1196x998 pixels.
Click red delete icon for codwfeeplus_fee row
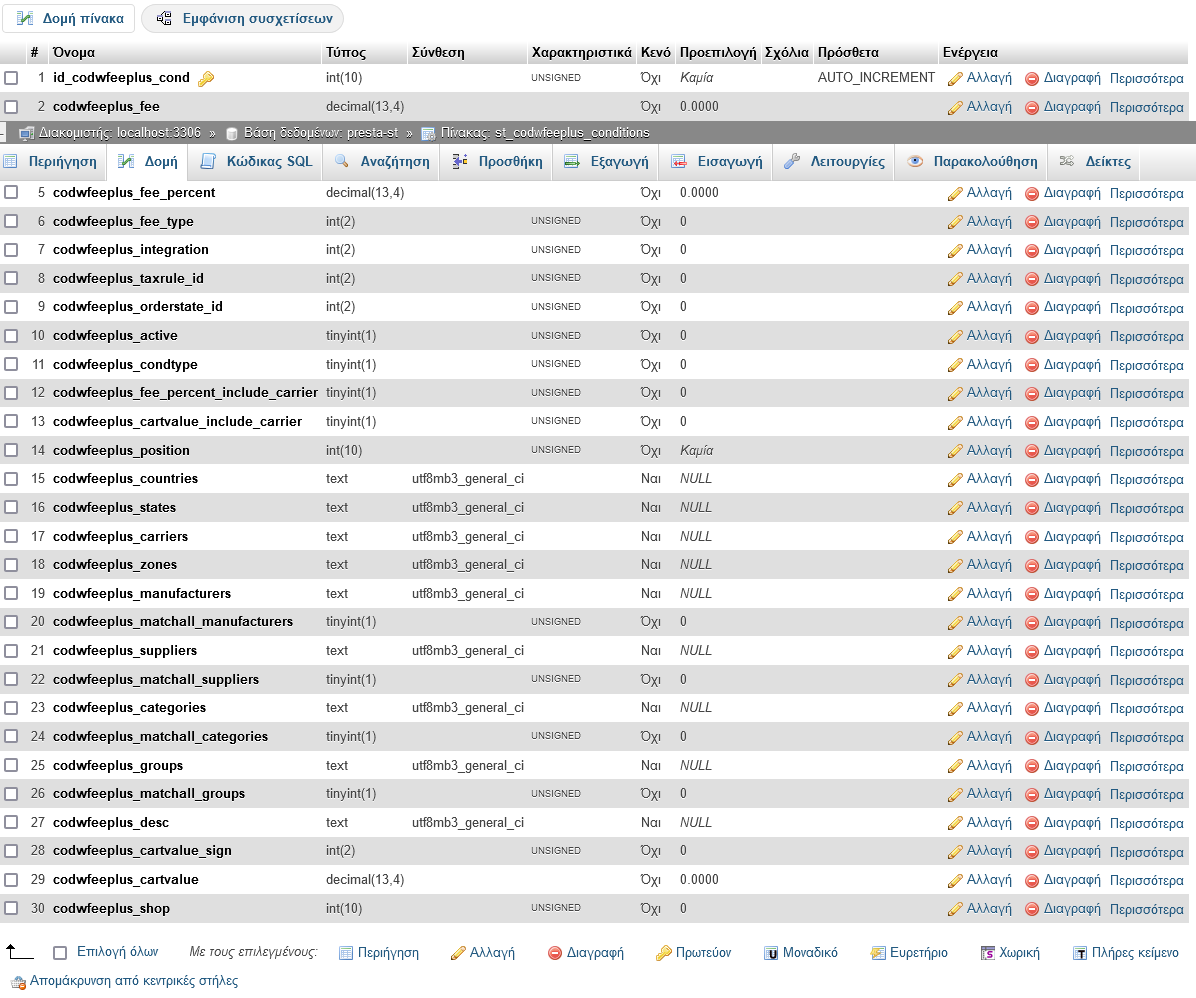tap(1032, 108)
